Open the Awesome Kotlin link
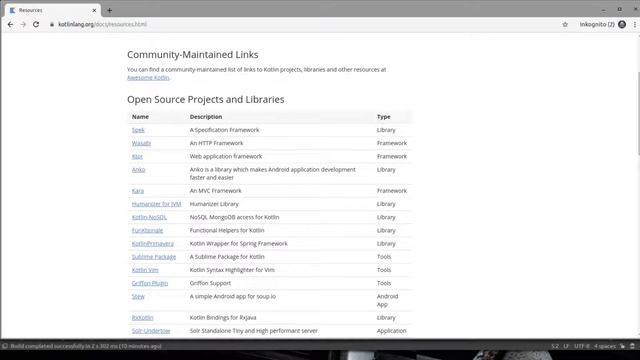 (x=148, y=78)
